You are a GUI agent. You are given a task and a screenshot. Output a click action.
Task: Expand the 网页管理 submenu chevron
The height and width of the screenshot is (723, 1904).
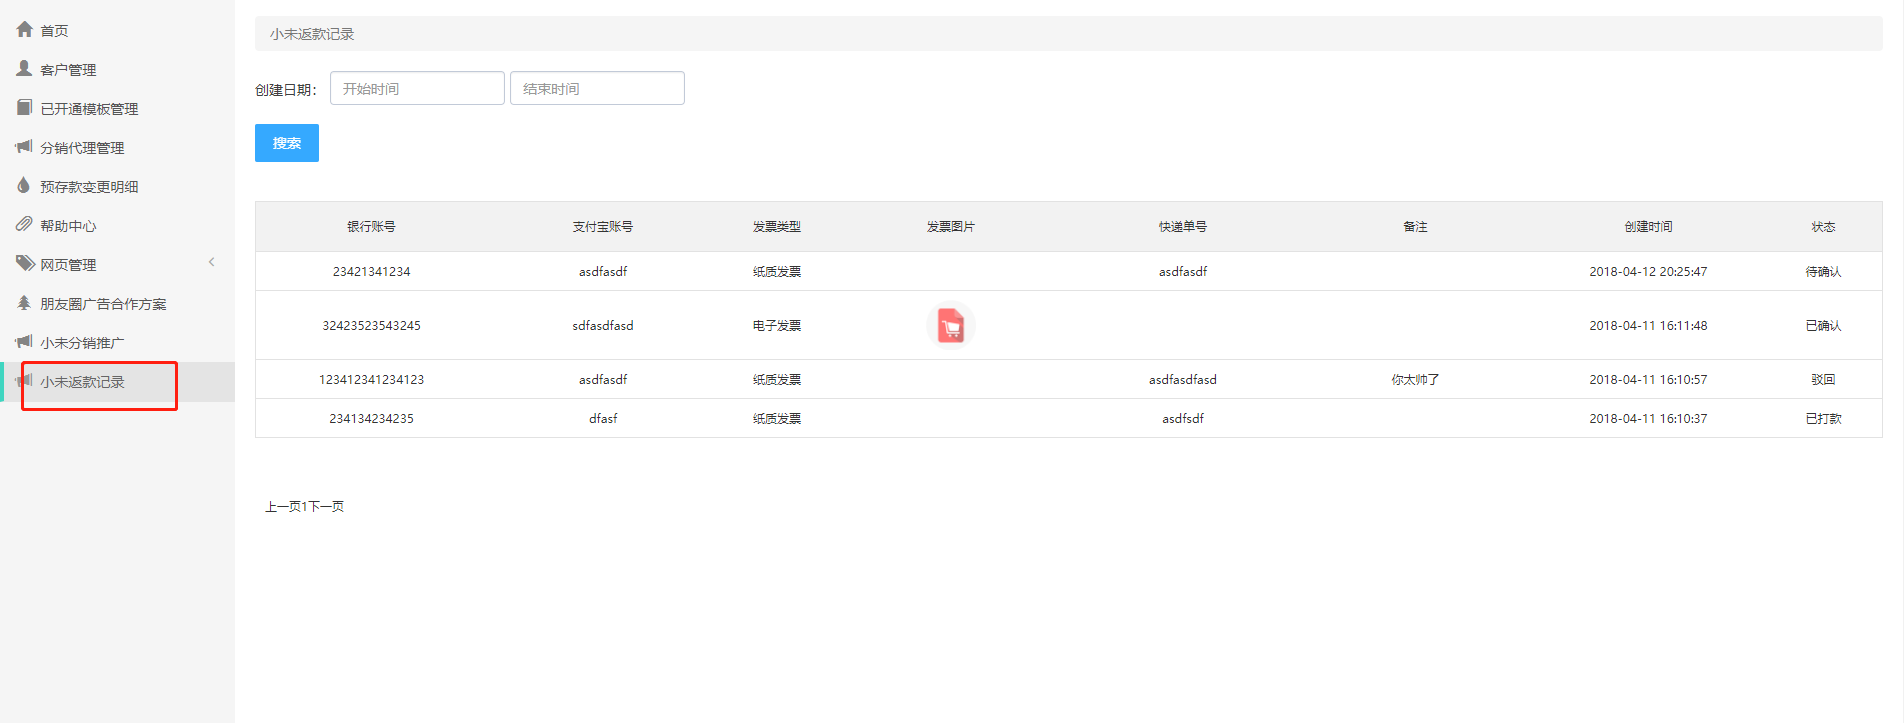click(211, 263)
